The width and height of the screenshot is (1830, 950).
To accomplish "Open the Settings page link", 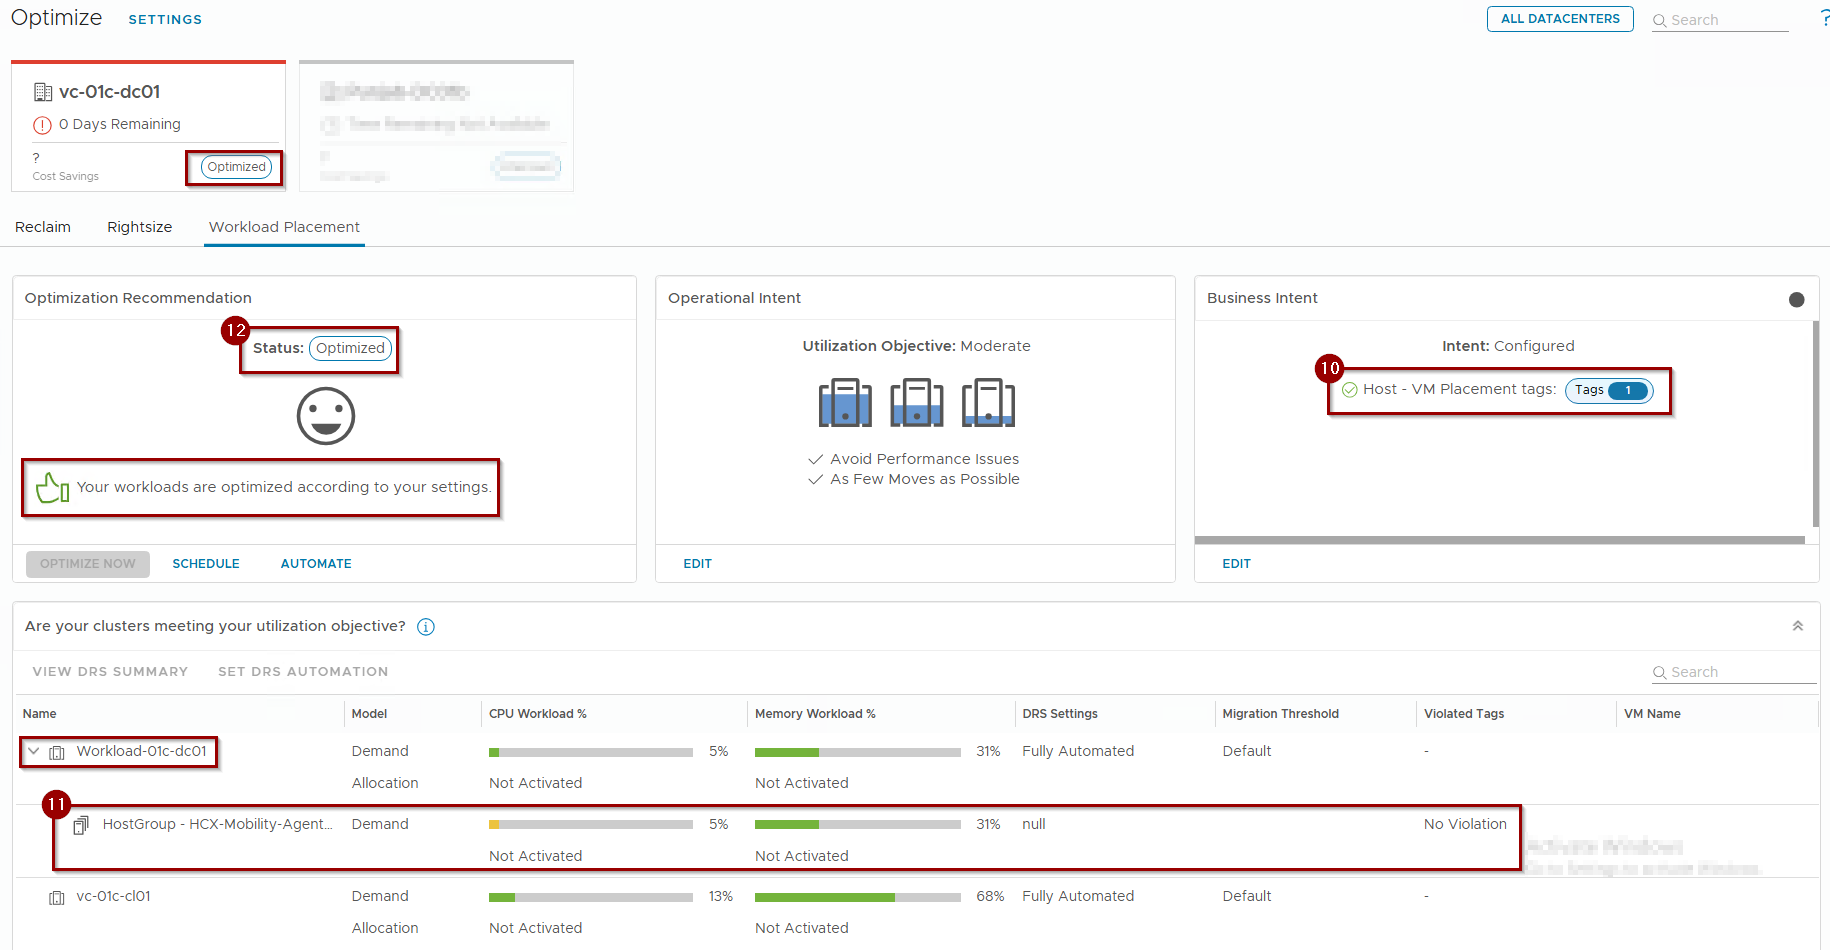I will pyautogui.click(x=165, y=19).
